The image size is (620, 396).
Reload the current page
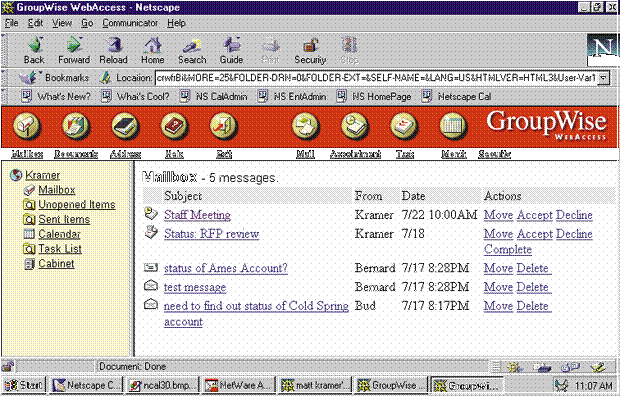point(113,50)
